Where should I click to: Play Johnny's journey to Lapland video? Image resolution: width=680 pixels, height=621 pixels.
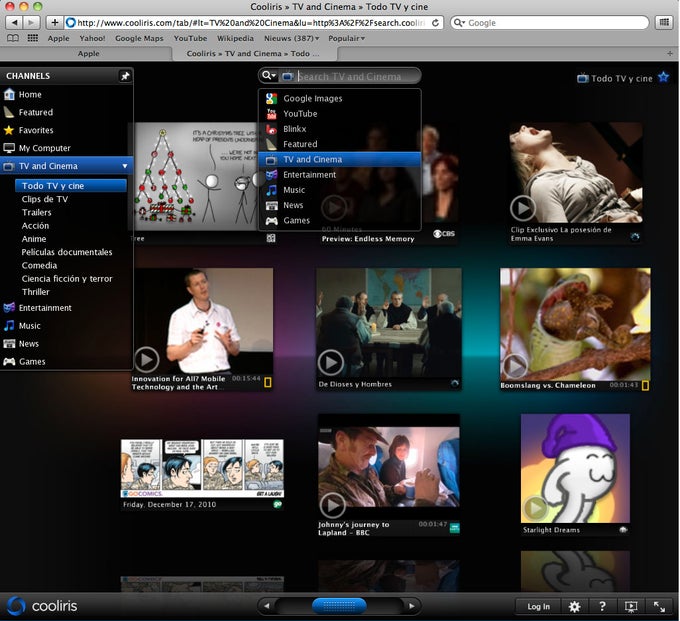333,505
